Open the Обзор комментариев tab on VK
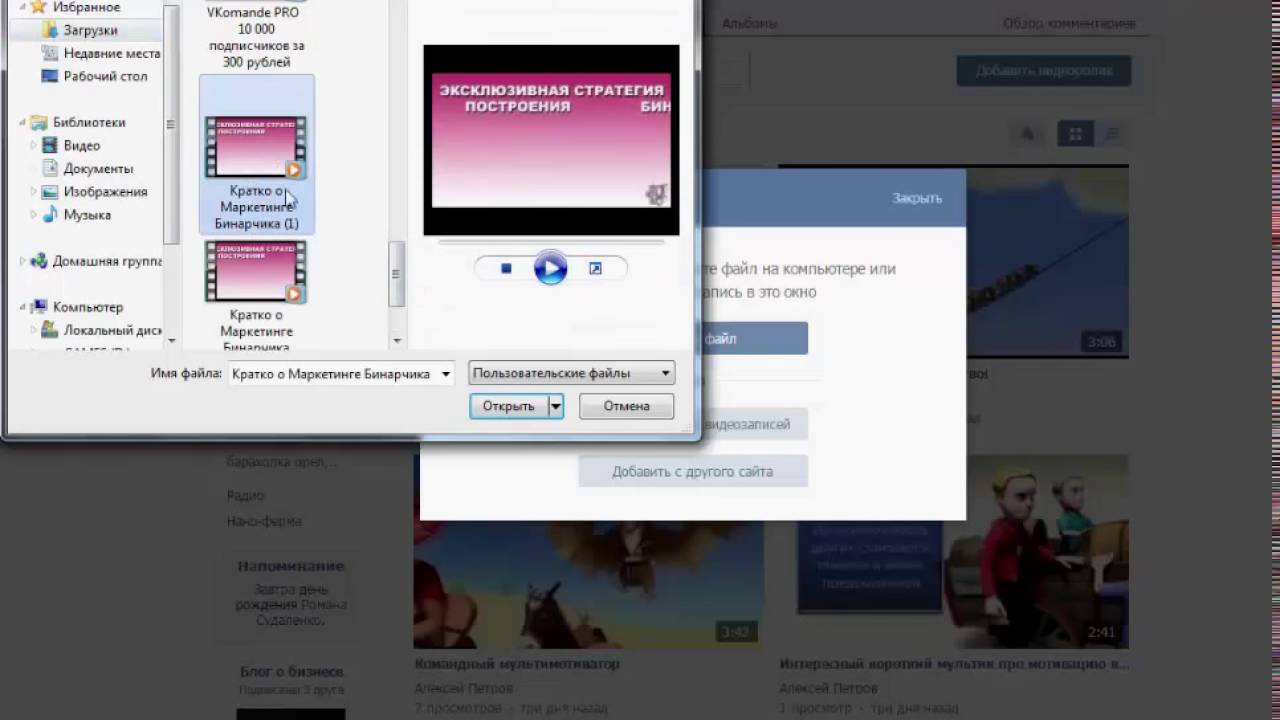The height and width of the screenshot is (720, 1280). 1069,23
